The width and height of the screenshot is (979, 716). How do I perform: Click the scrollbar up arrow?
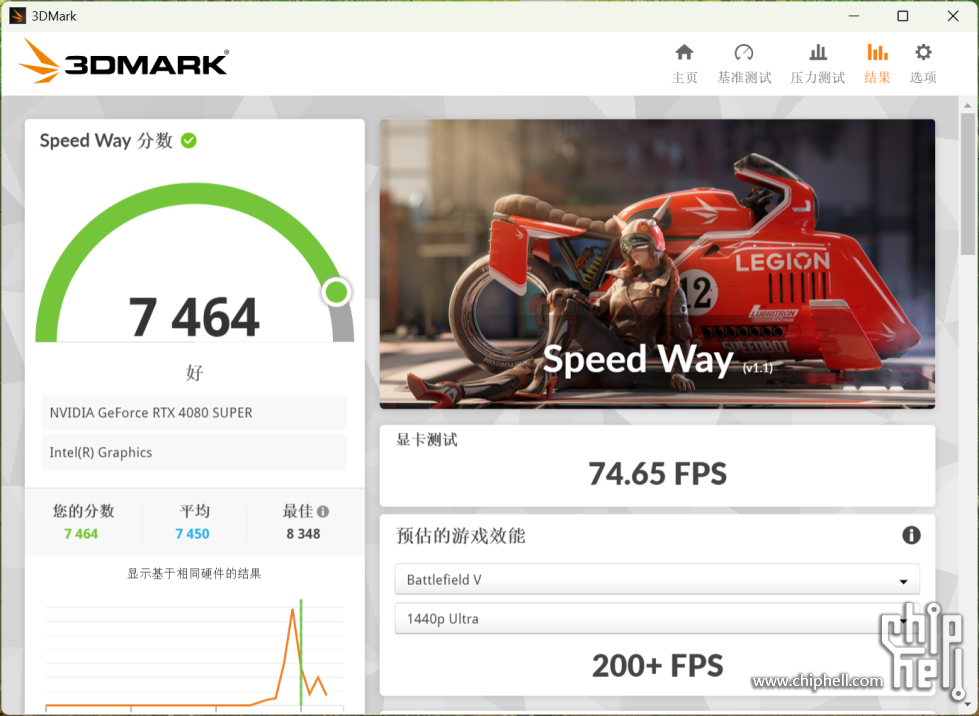[x=967, y=105]
